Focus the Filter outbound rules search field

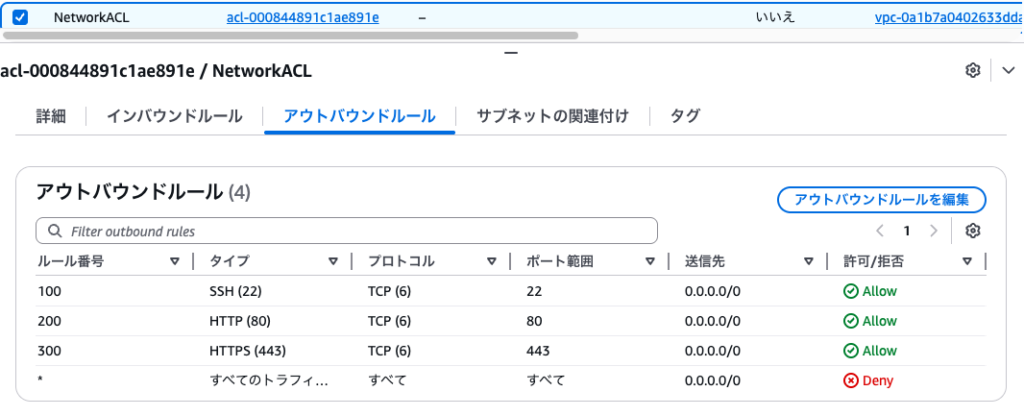[346, 231]
